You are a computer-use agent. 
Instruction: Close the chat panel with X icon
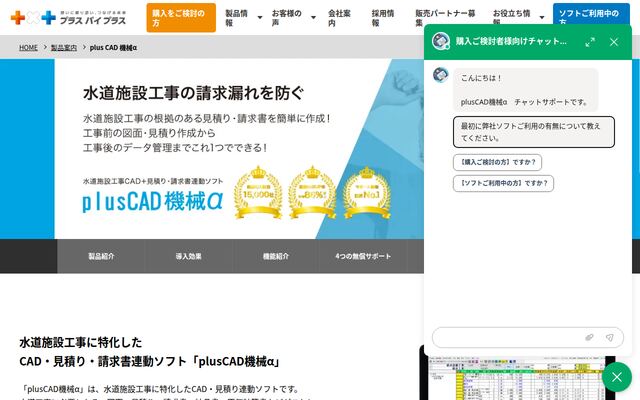[614, 42]
